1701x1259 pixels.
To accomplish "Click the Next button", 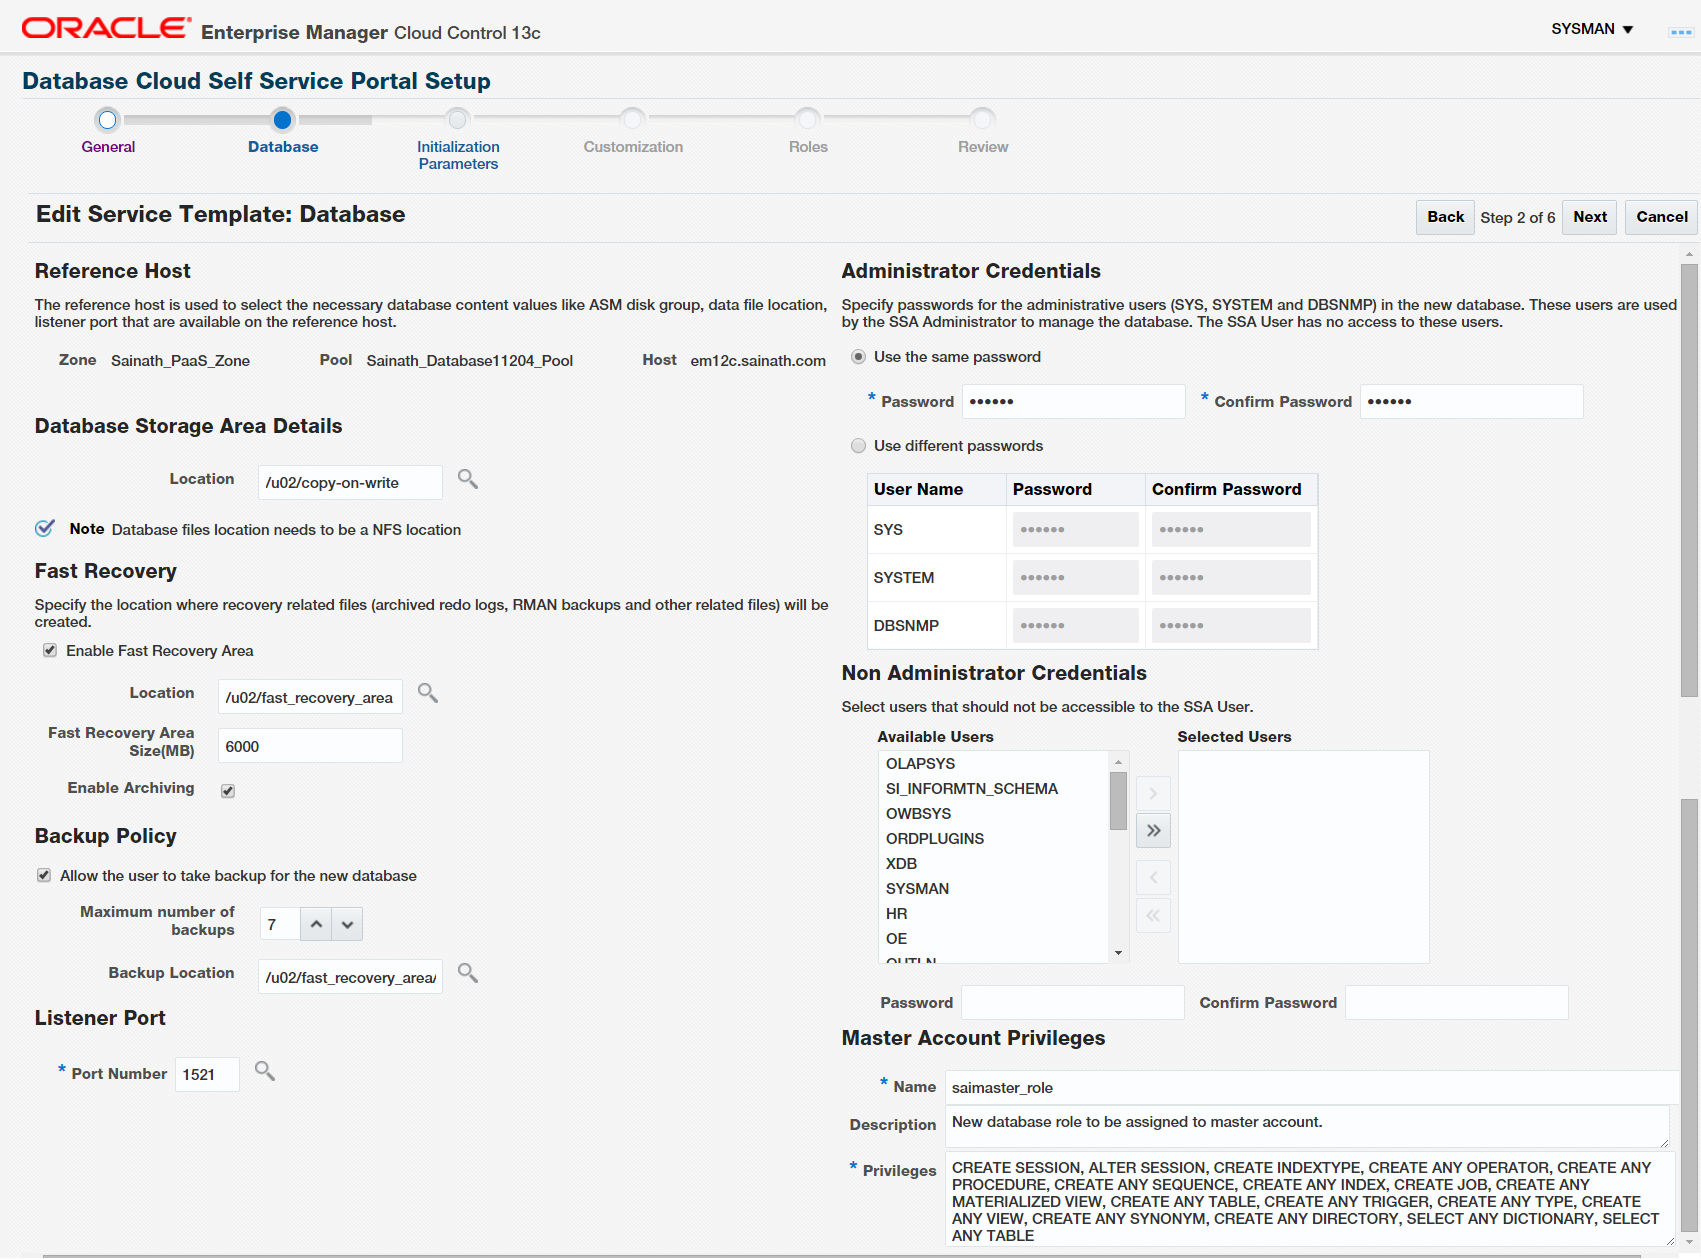I will coord(1590,217).
